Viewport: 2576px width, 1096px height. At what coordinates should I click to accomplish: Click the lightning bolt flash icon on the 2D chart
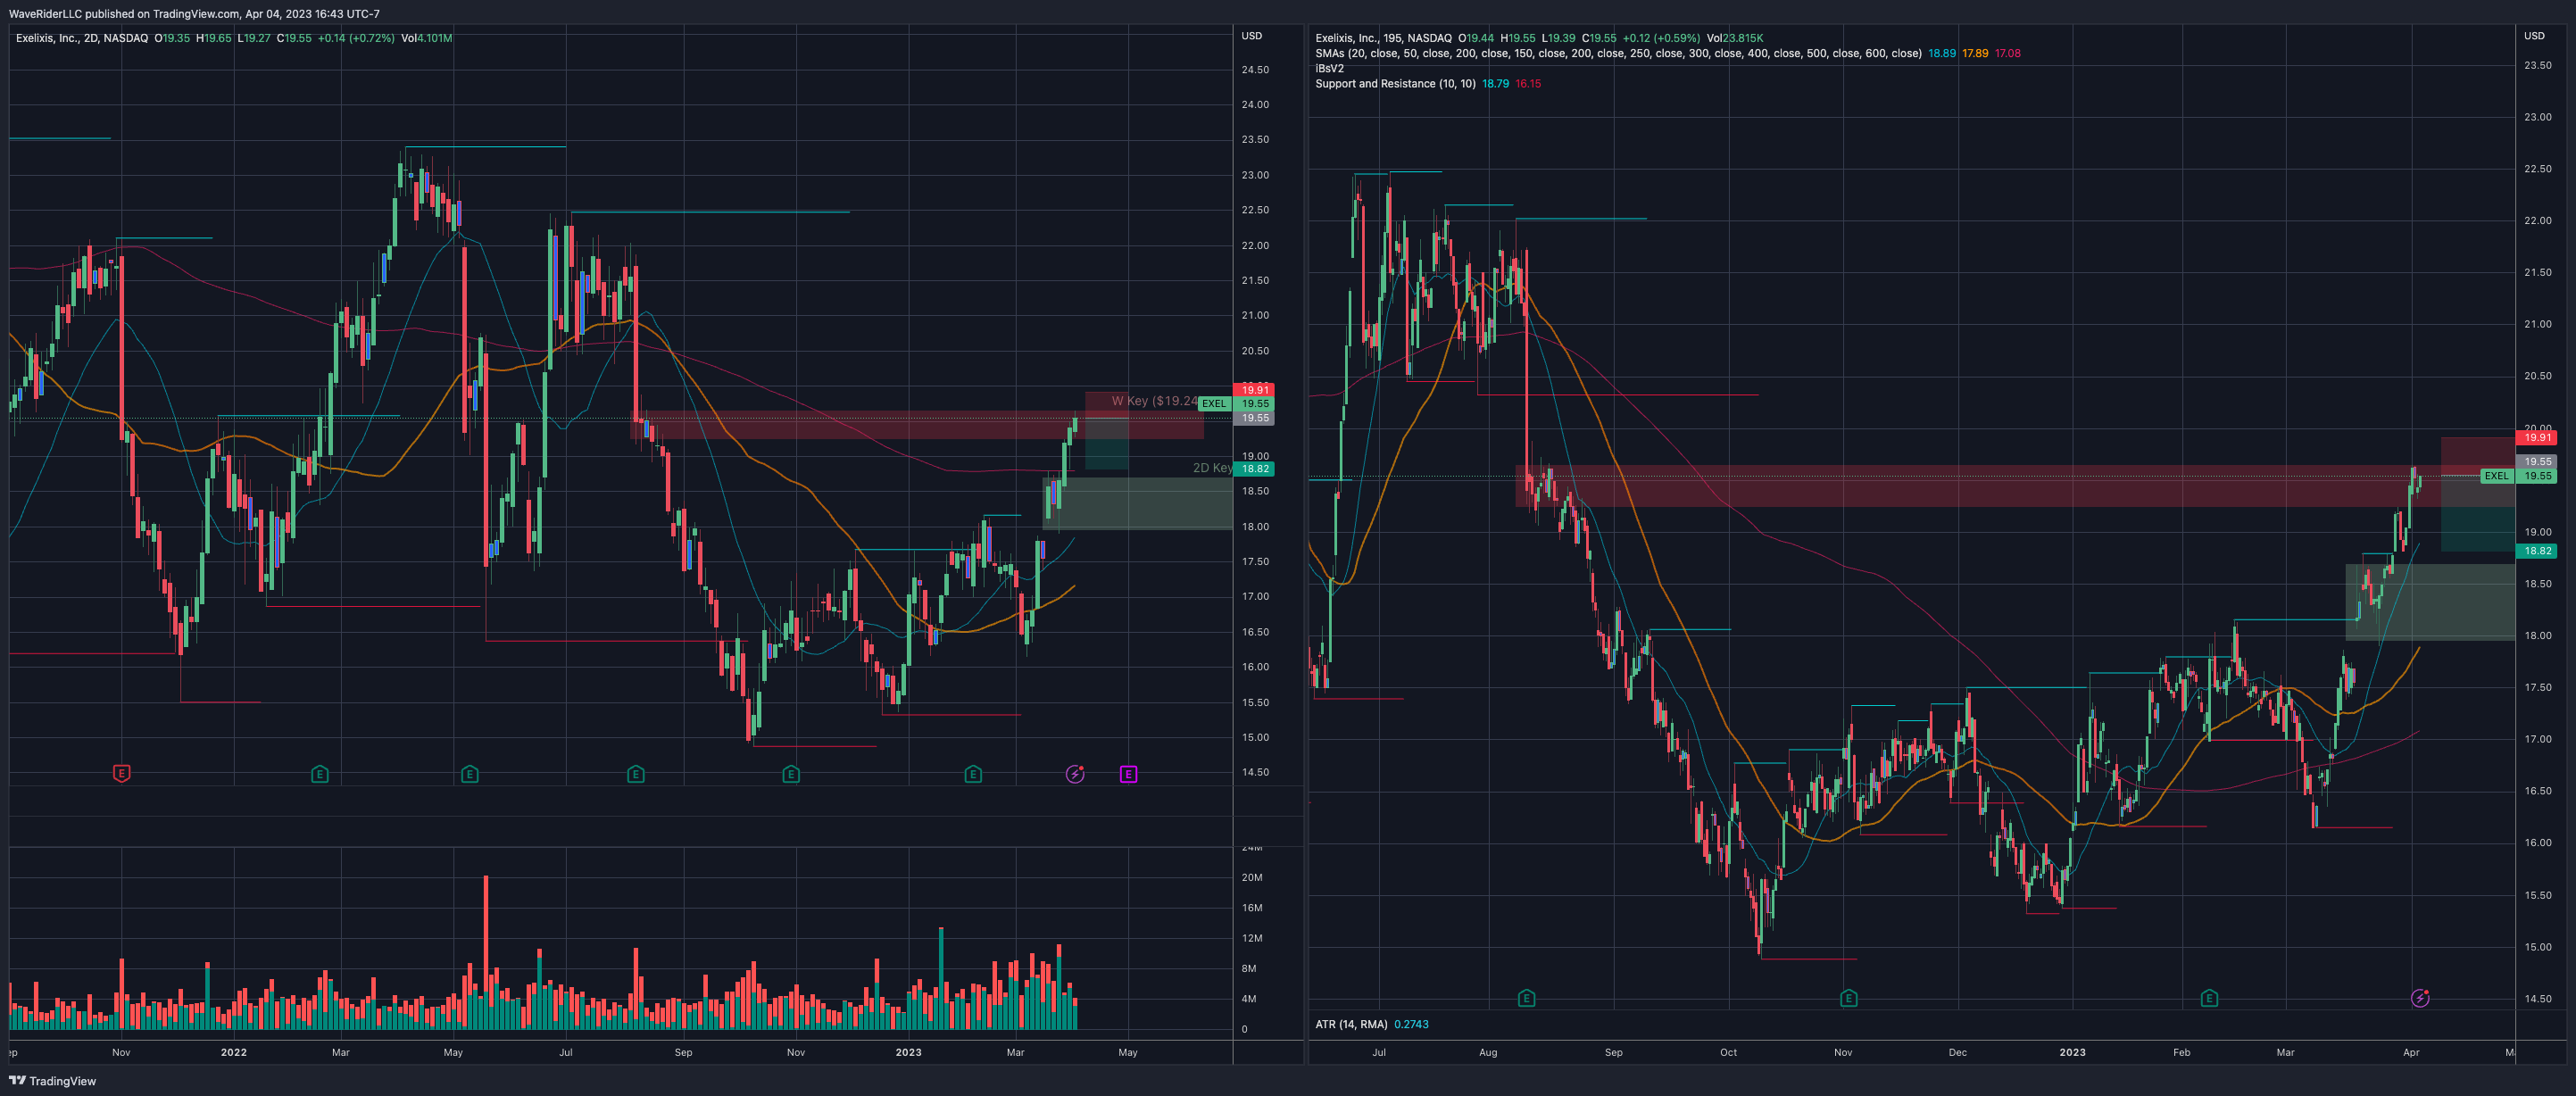(x=1074, y=775)
